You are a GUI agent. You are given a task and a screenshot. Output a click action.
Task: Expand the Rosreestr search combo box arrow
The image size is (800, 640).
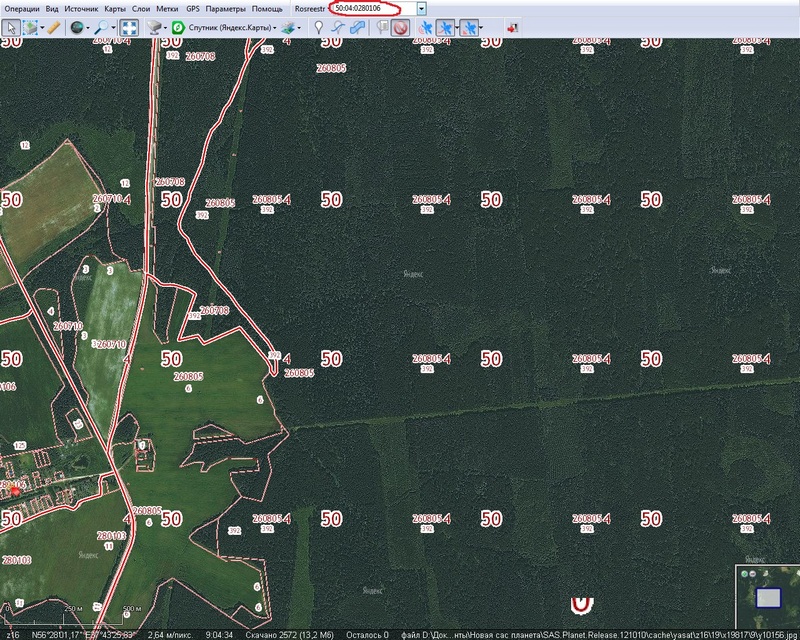tap(422, 8)
